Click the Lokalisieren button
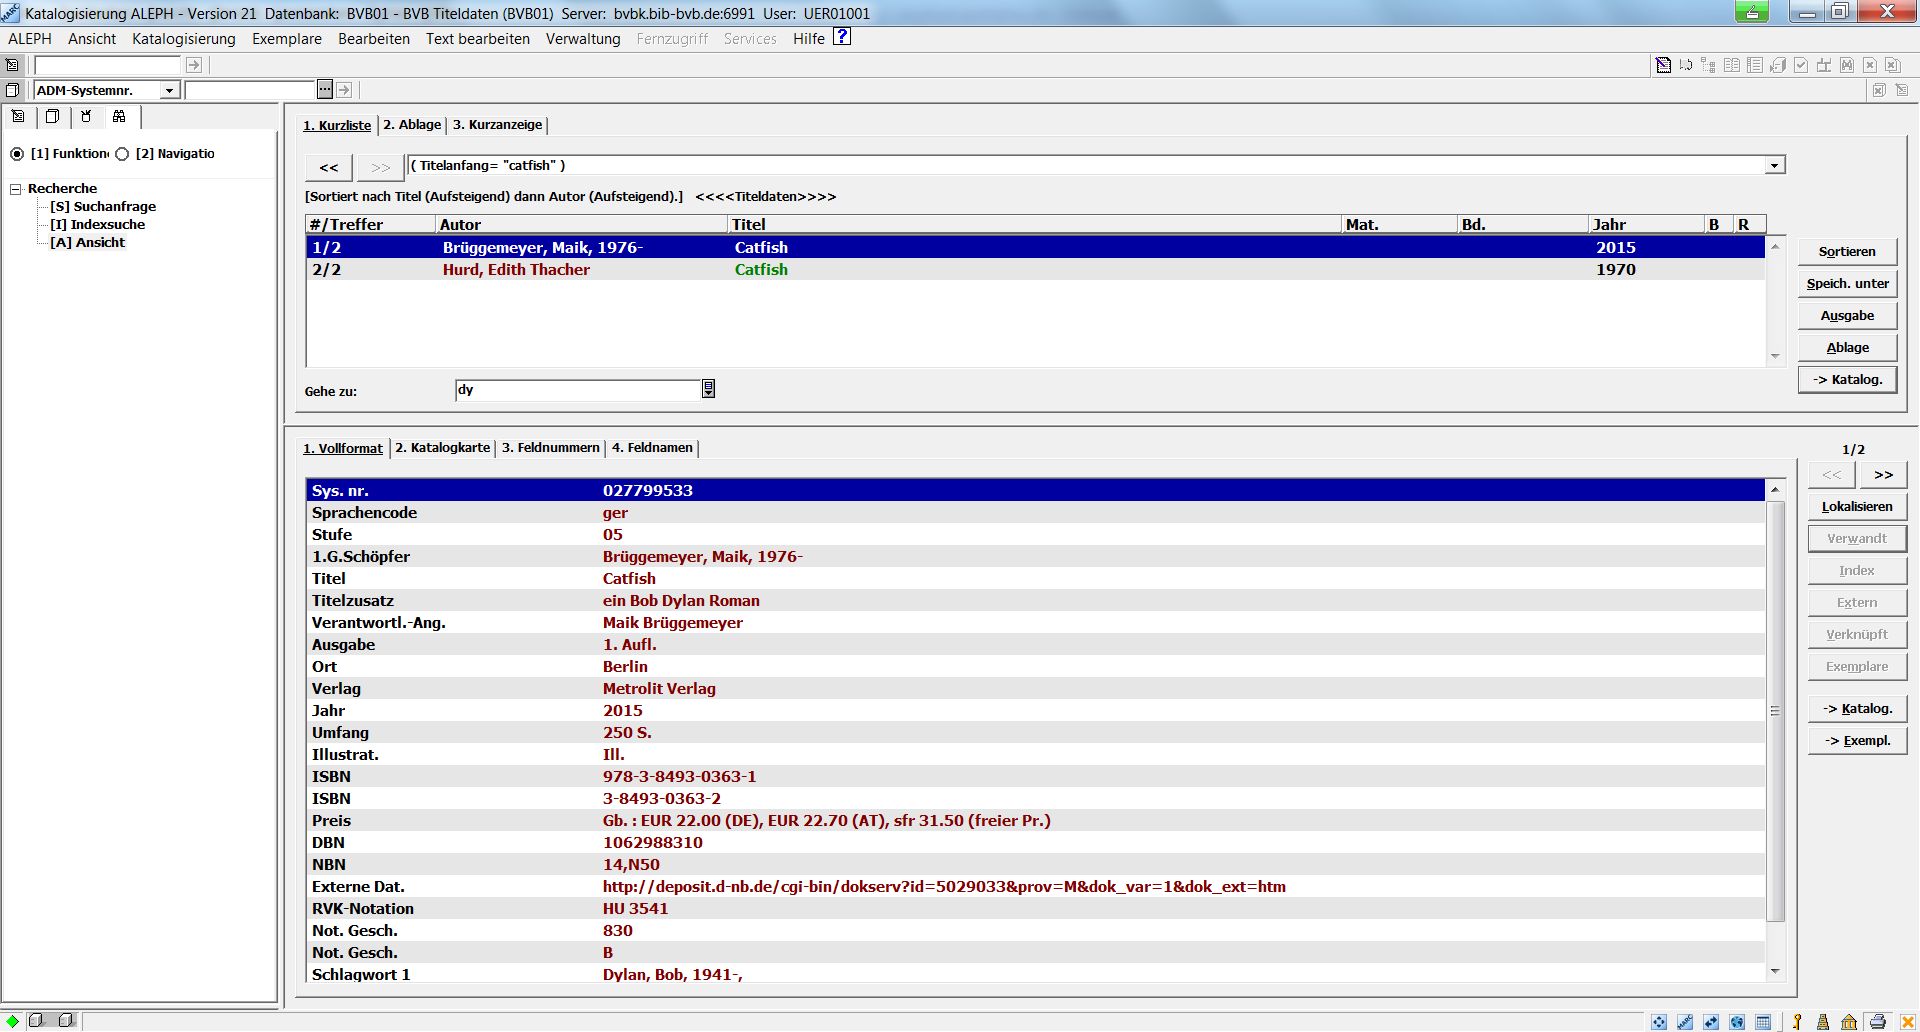Viewport: 1920px width, 1032px height. click(1856, 507)
